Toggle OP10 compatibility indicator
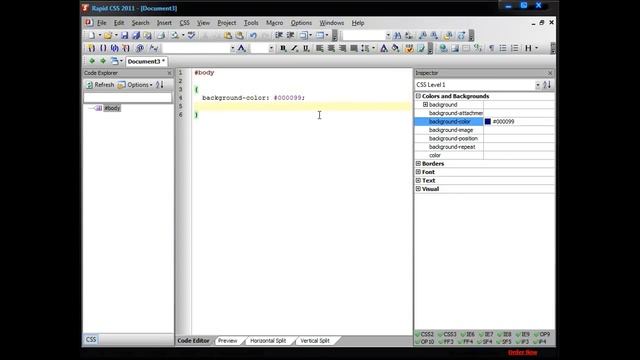This screenshot has width=640, height=360. (x=425, y=342)
